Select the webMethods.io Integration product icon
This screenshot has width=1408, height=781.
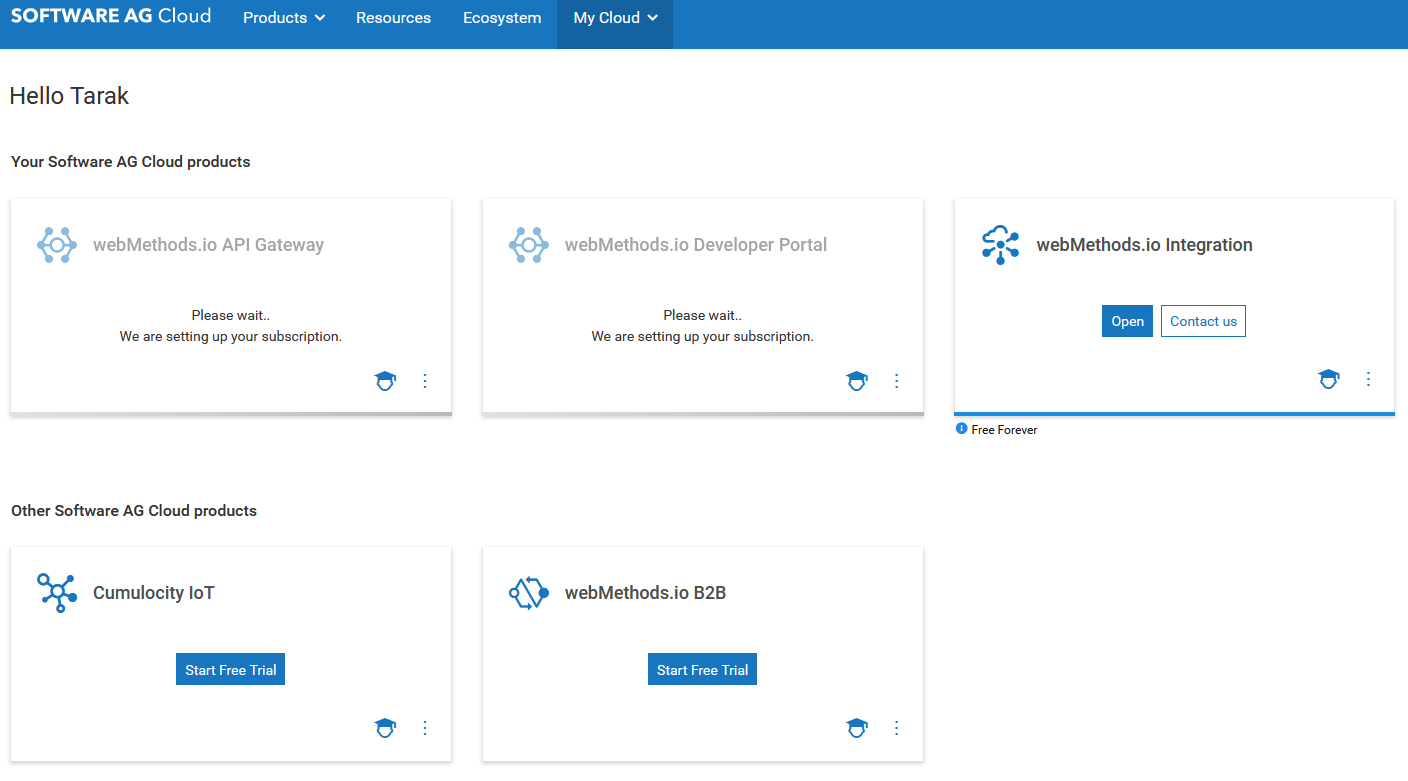click(1001, 244)
